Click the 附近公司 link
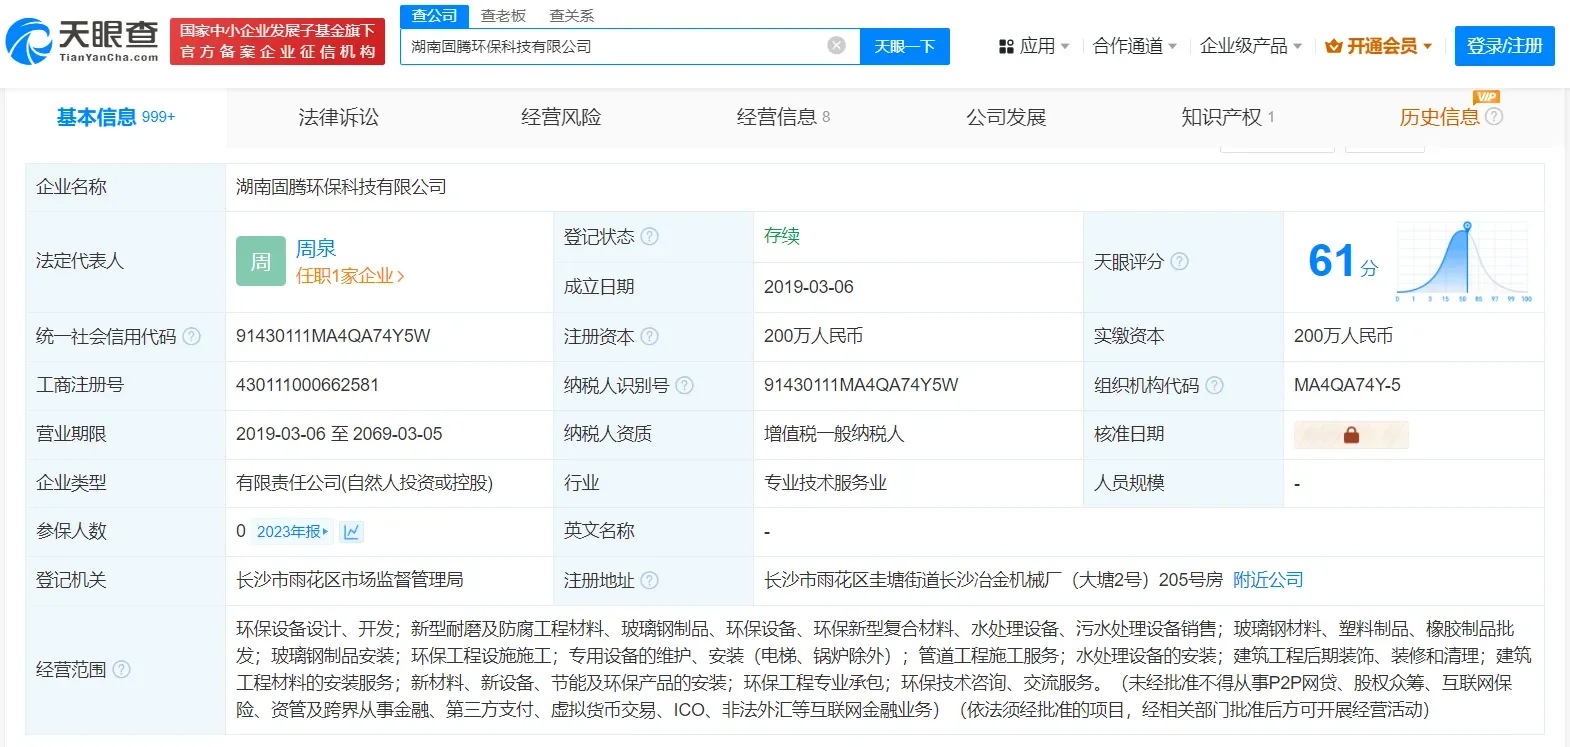Screen dimensions: 1570x747 1268,580
